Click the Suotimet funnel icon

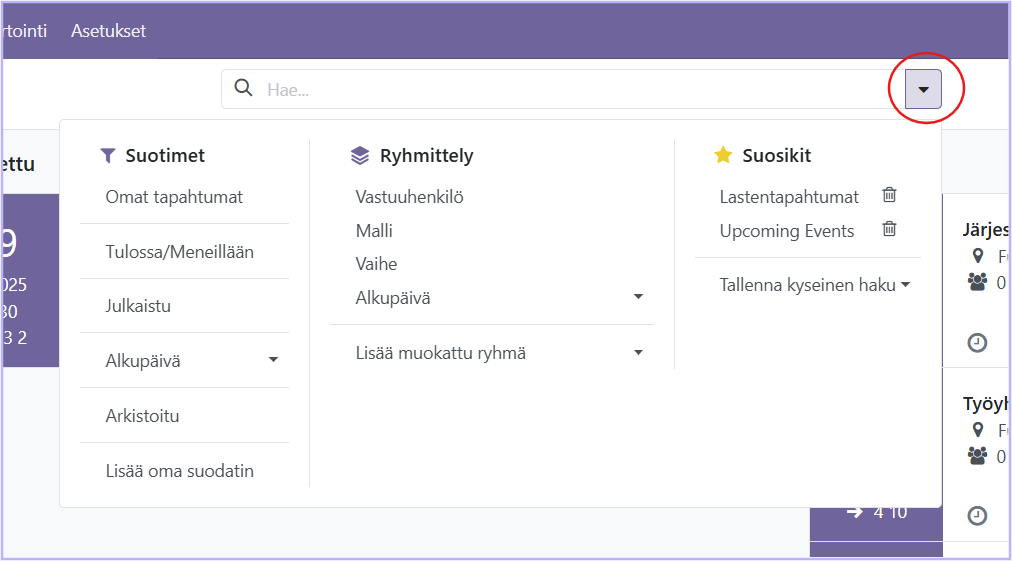pos(108,156)
